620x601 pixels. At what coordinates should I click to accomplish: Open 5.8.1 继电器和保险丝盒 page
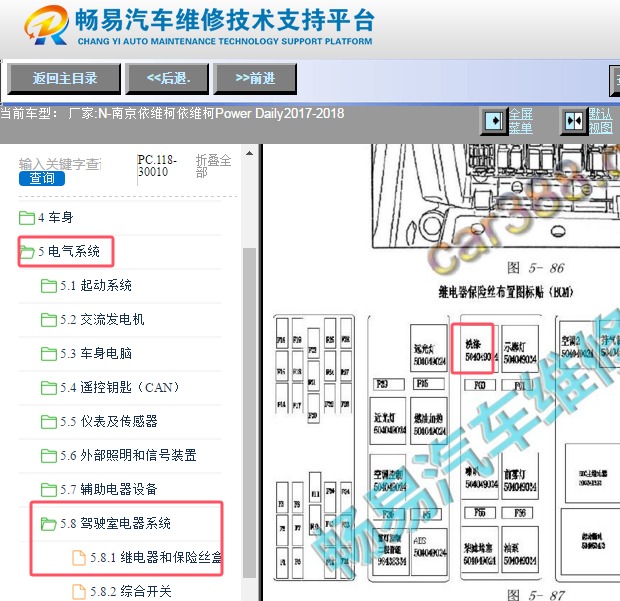(156, 558)
